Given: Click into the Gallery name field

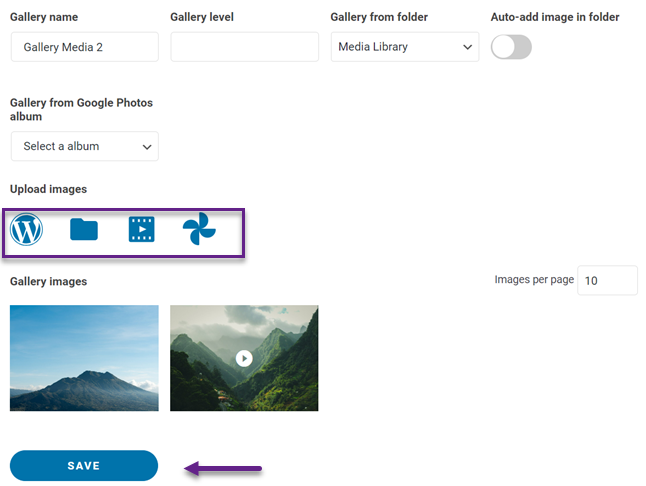Looking at the screenshot, I should 84,47.
